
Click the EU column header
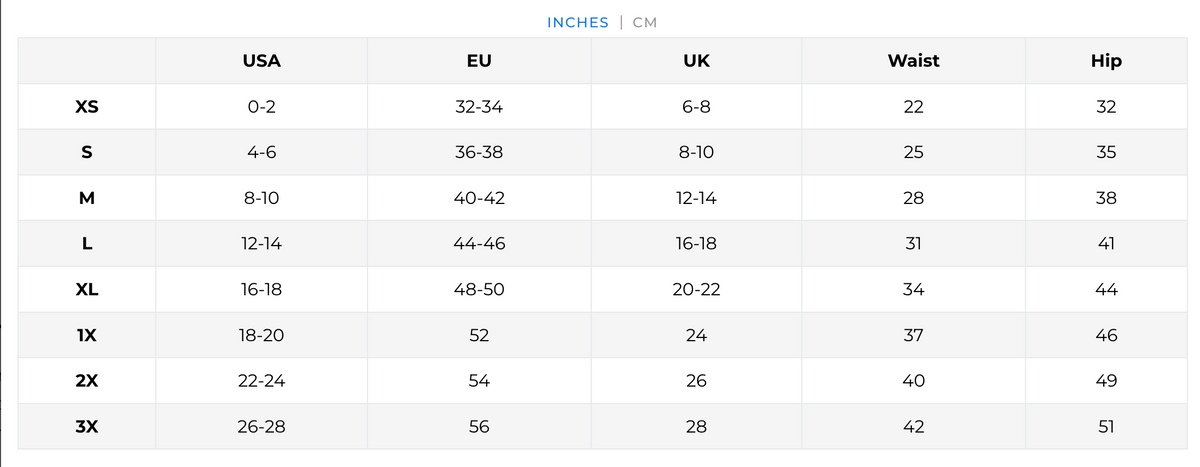(x=479, y=61)
